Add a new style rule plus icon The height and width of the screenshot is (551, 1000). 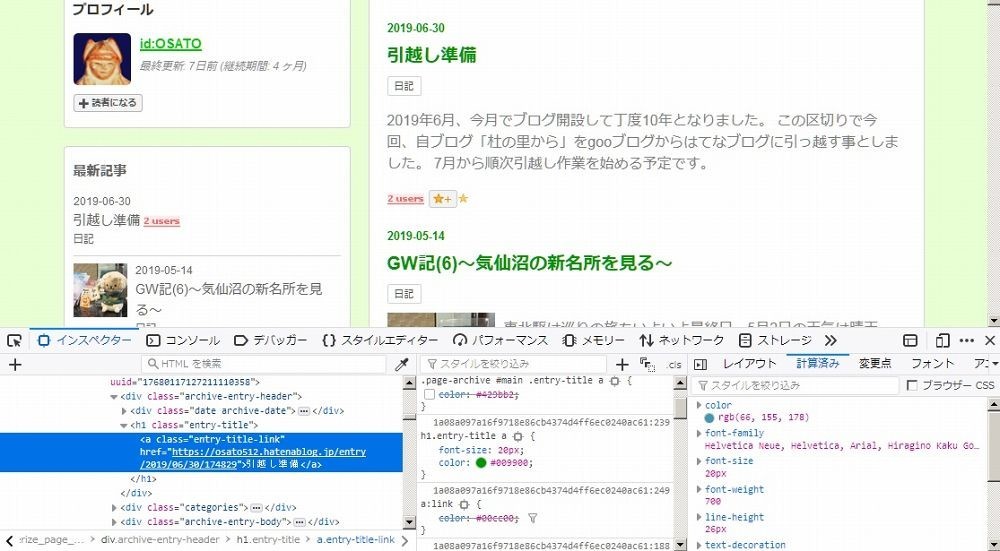point(622,364)
